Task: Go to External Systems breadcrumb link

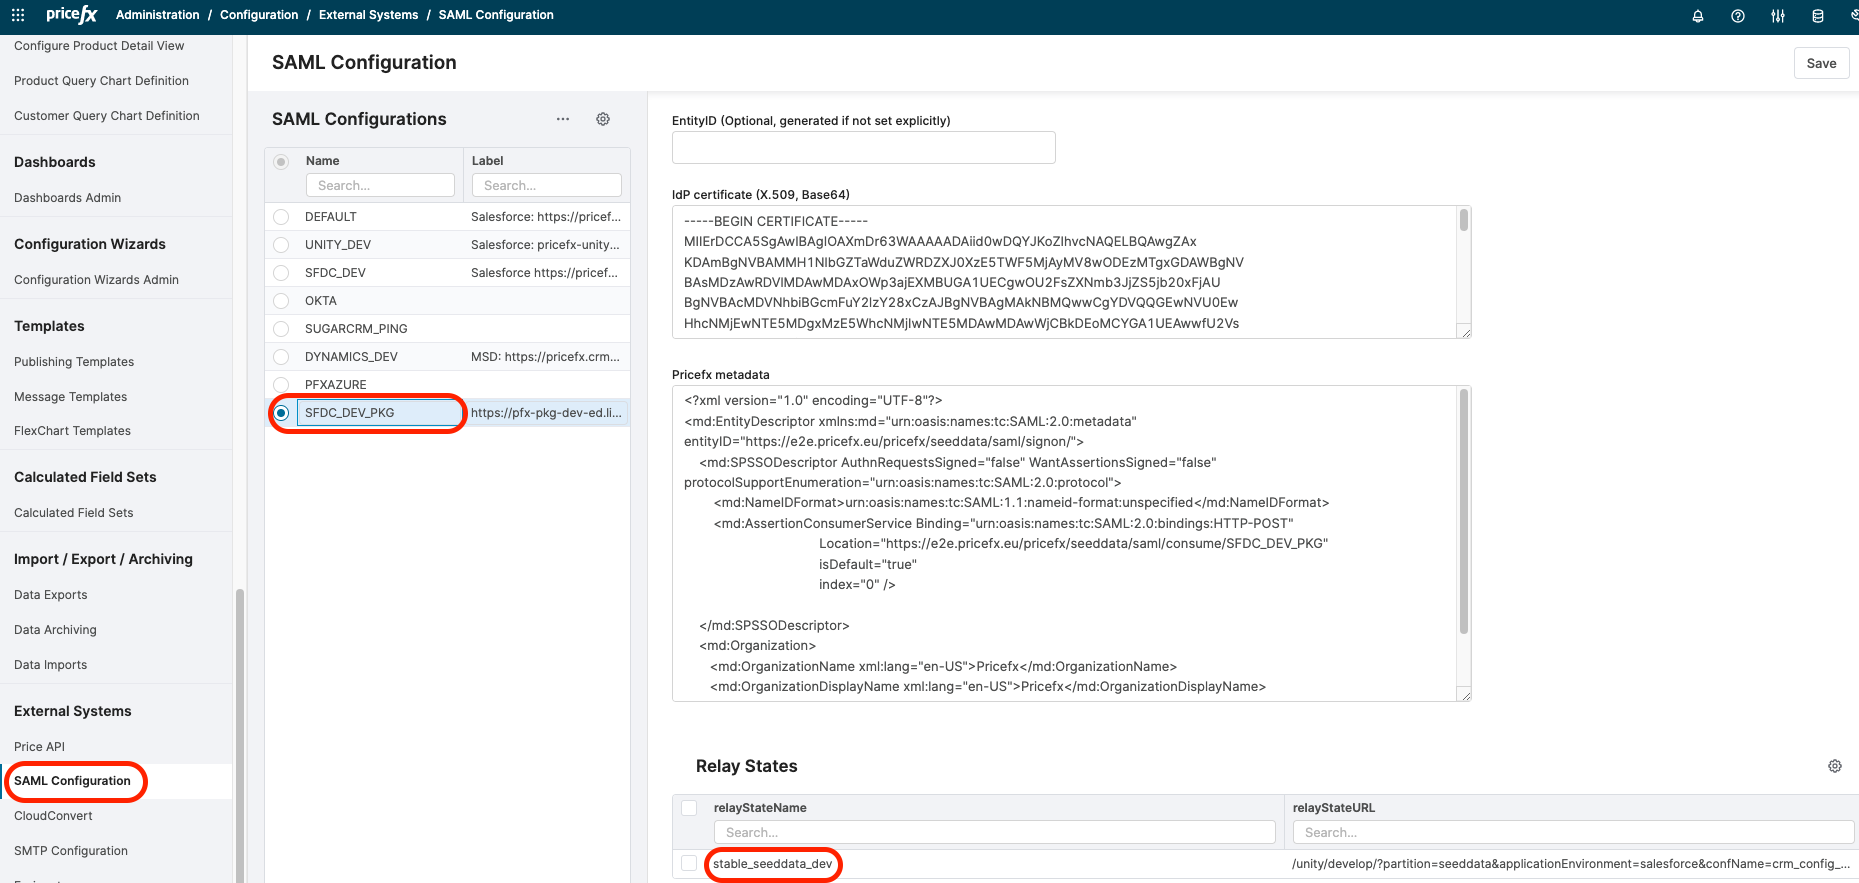Action: [368, 15]
